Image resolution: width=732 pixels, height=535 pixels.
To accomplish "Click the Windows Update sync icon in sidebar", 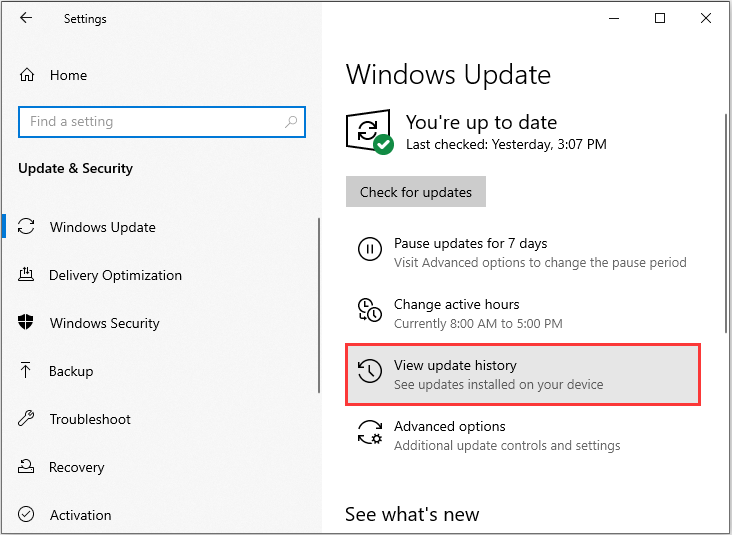I will (27, 227).
